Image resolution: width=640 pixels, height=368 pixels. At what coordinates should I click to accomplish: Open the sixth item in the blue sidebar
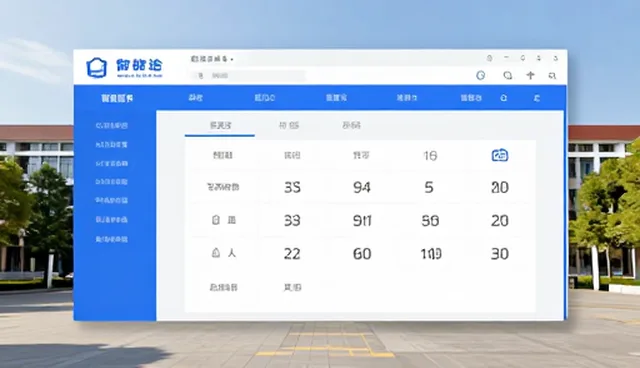click(111, 220)
